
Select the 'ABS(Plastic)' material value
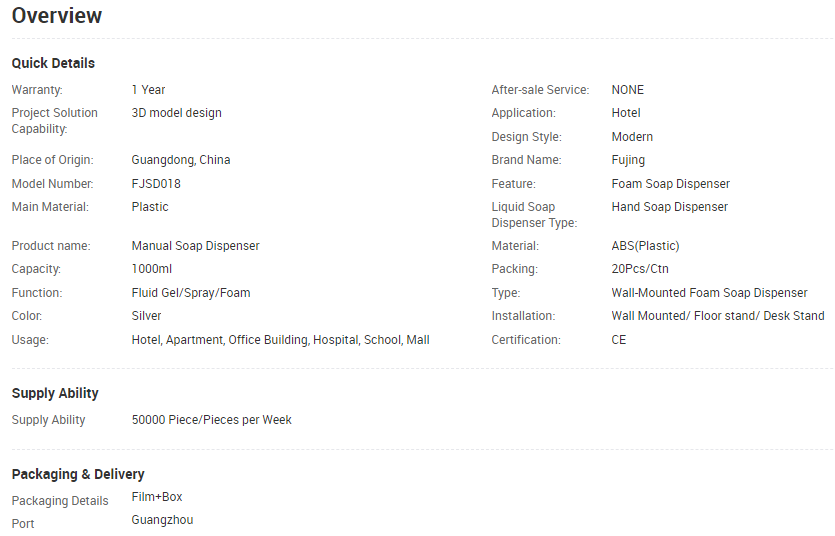[645, 245]
